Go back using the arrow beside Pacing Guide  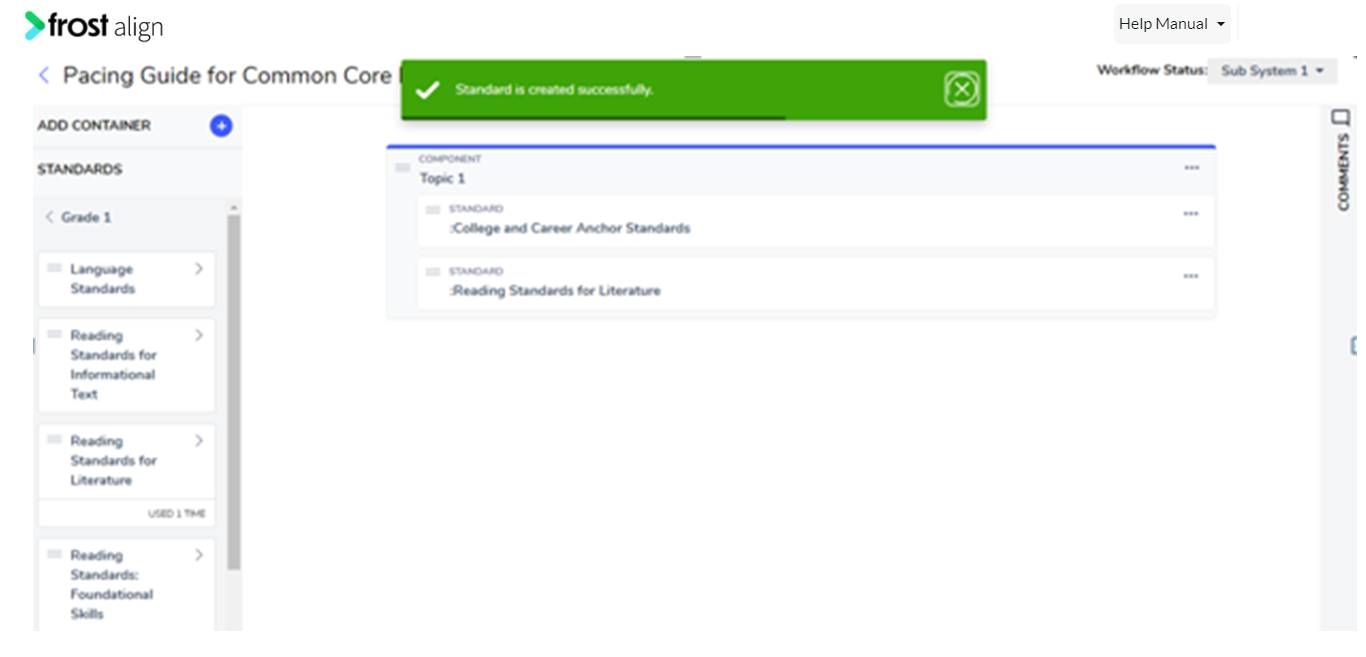(43, 76)
